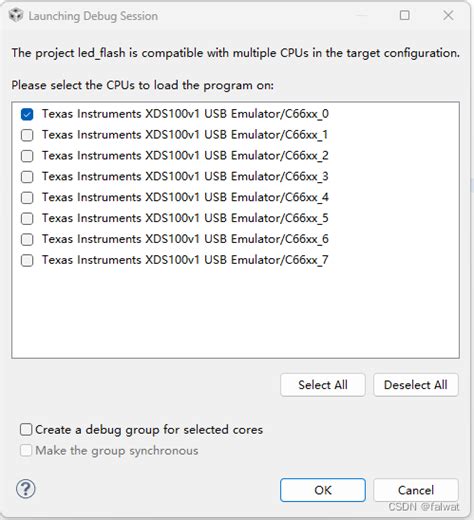Enable Create a debug group for selected cores
Image resolution: width=474 pixels, height=520 pixels.
coord(26,430)
